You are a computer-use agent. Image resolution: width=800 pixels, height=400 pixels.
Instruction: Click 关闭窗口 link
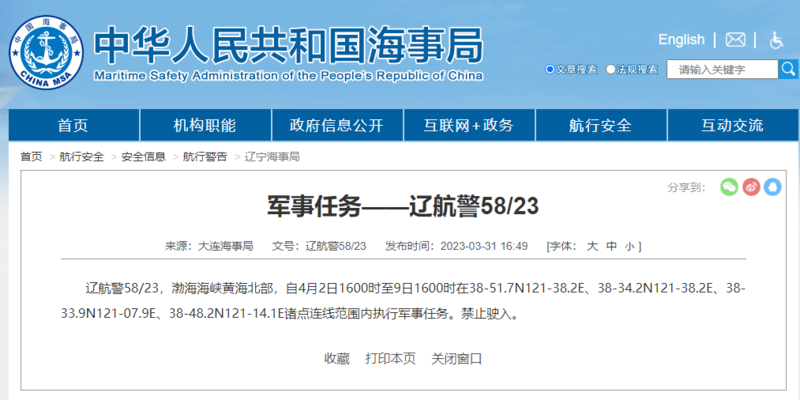(x=456, y=358)
